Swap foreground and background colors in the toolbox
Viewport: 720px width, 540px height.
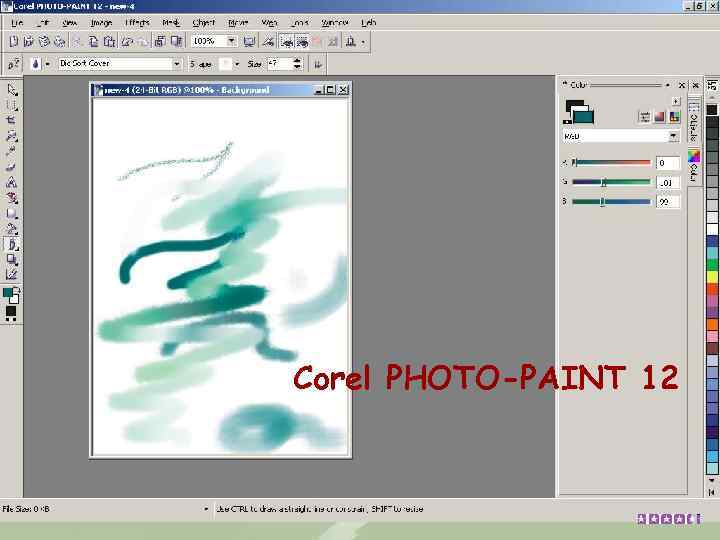17,290
